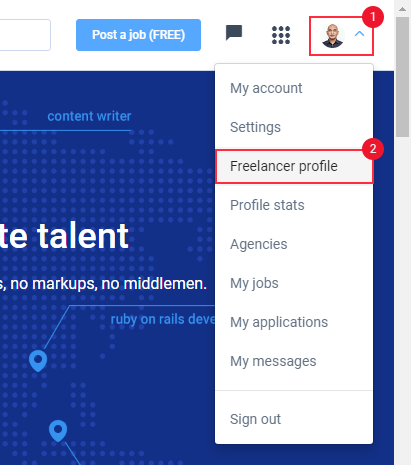Click ruby on rails developer label
This screenshot has height=465, width=411.
coord(163,319)
